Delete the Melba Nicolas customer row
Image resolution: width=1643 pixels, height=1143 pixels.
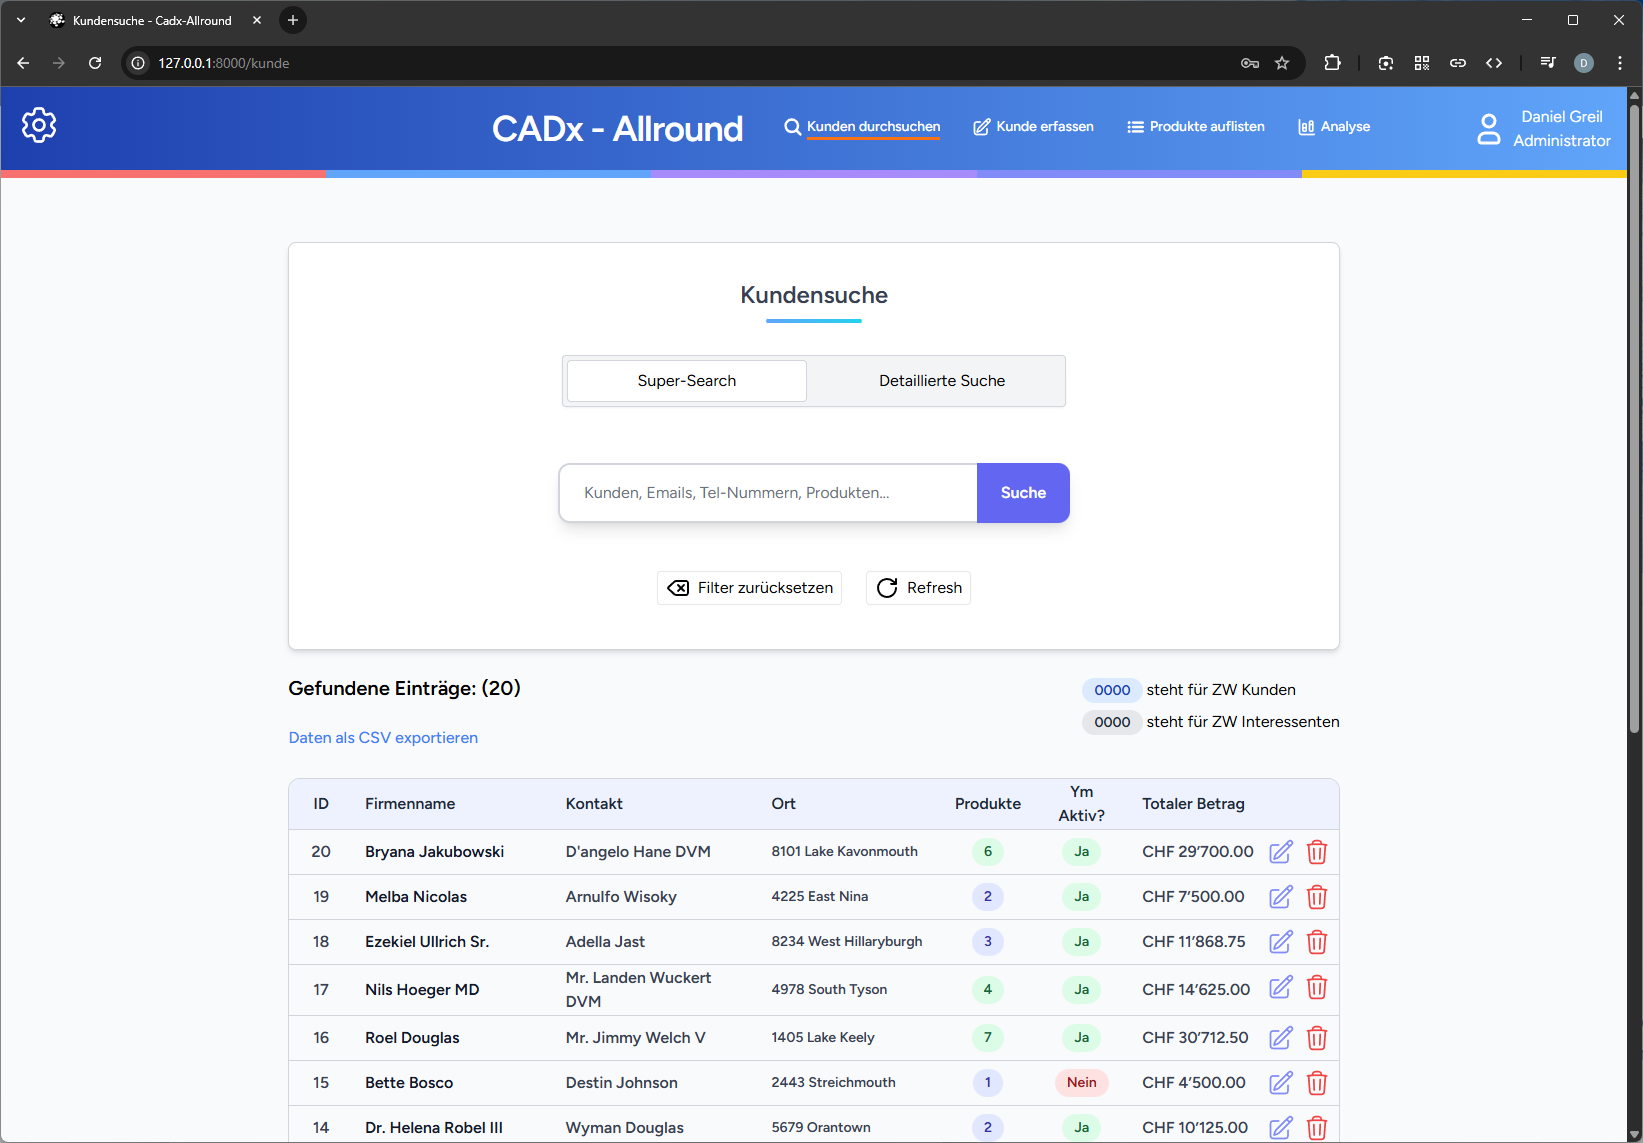click(1317, 897)
